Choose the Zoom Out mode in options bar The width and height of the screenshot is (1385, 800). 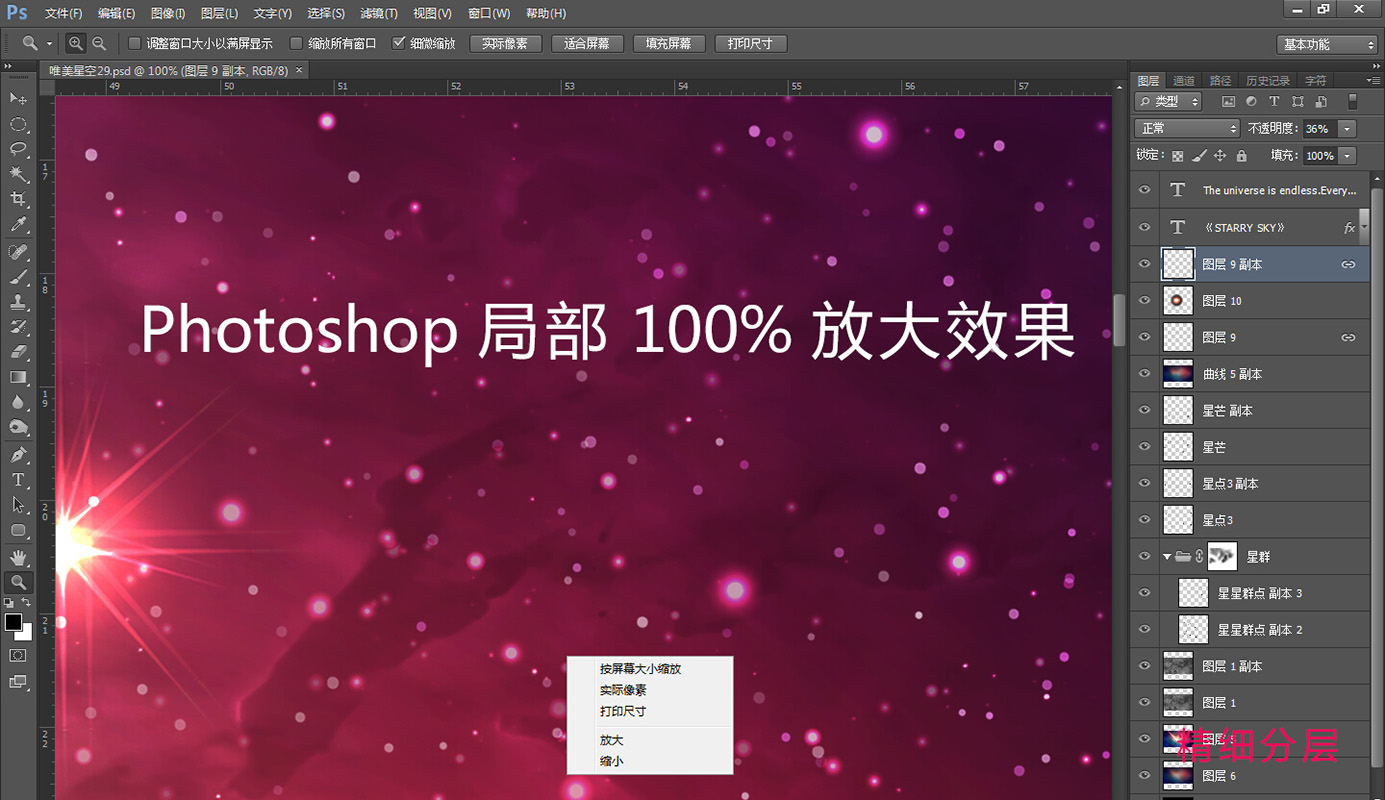99,44
